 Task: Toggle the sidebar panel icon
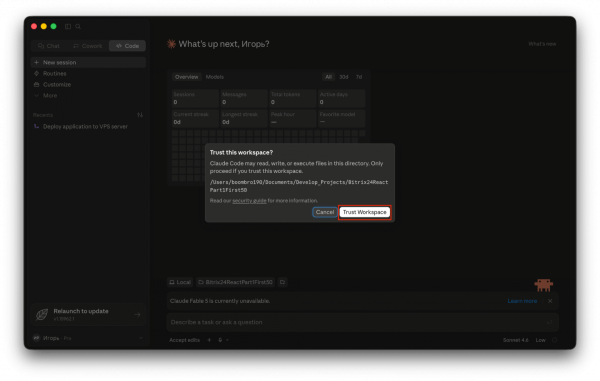(68, 26)
